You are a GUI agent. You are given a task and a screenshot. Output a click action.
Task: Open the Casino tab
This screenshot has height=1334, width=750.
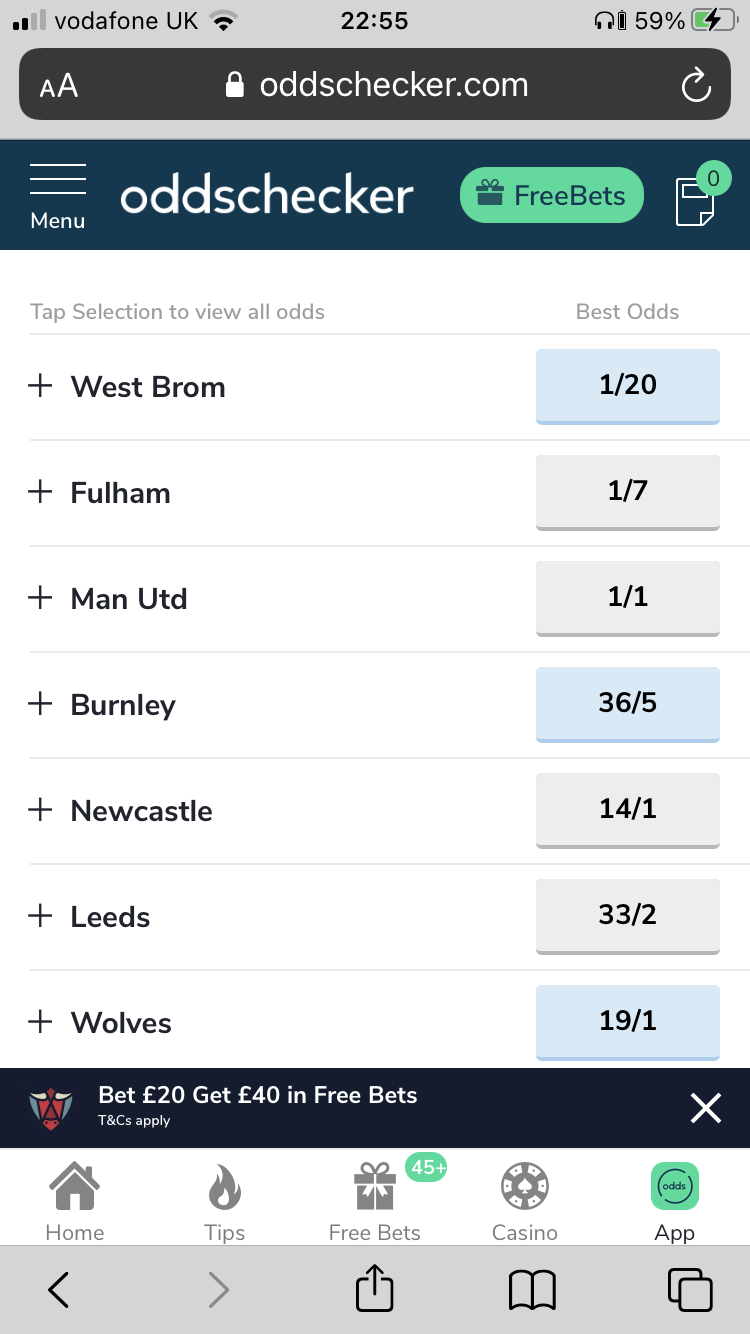525,1202
